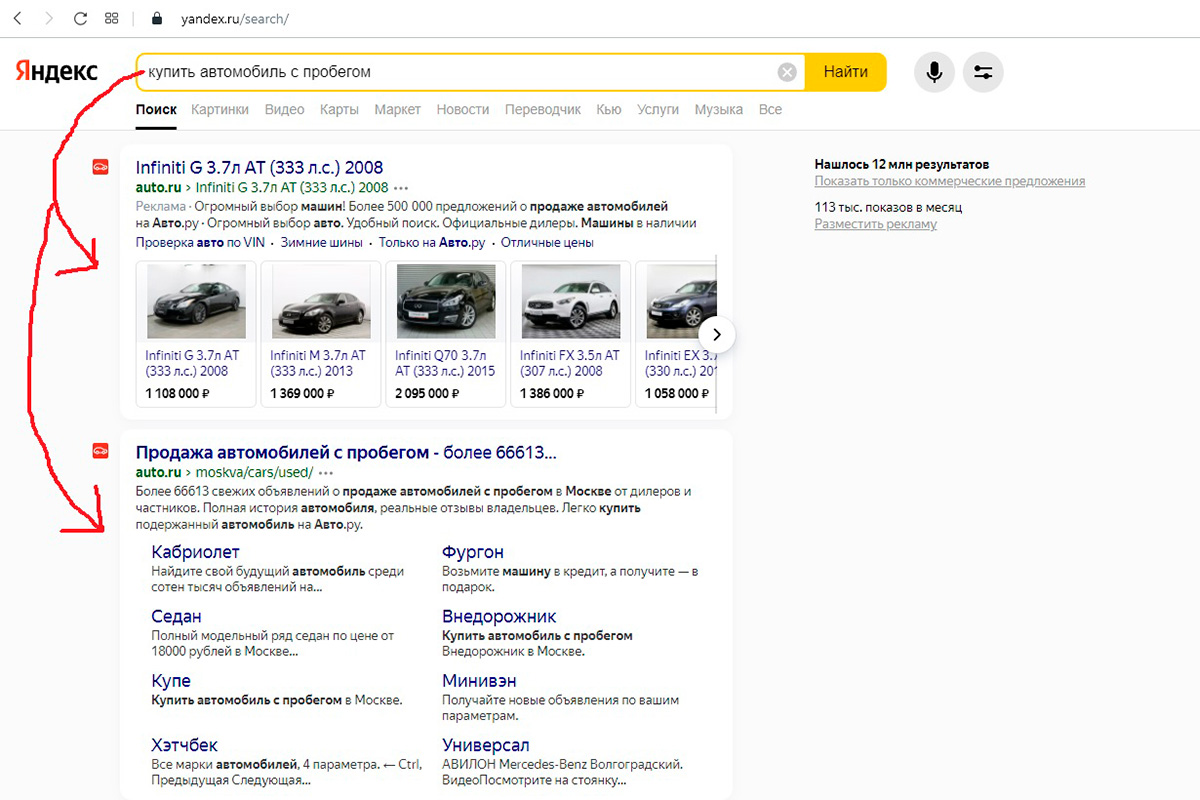Screen dimensions: 1200x800
Task: Click auto.ru favicon beside Infiniti ad result
Action: click(x=100, y=167)
